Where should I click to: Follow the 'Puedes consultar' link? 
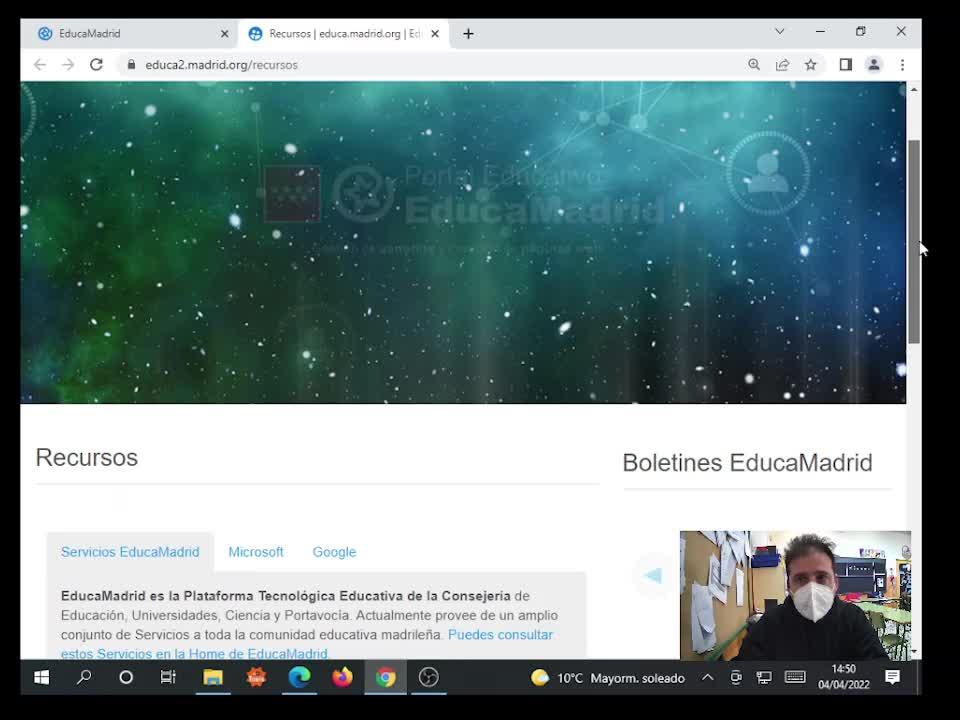[x=500, y=635]
